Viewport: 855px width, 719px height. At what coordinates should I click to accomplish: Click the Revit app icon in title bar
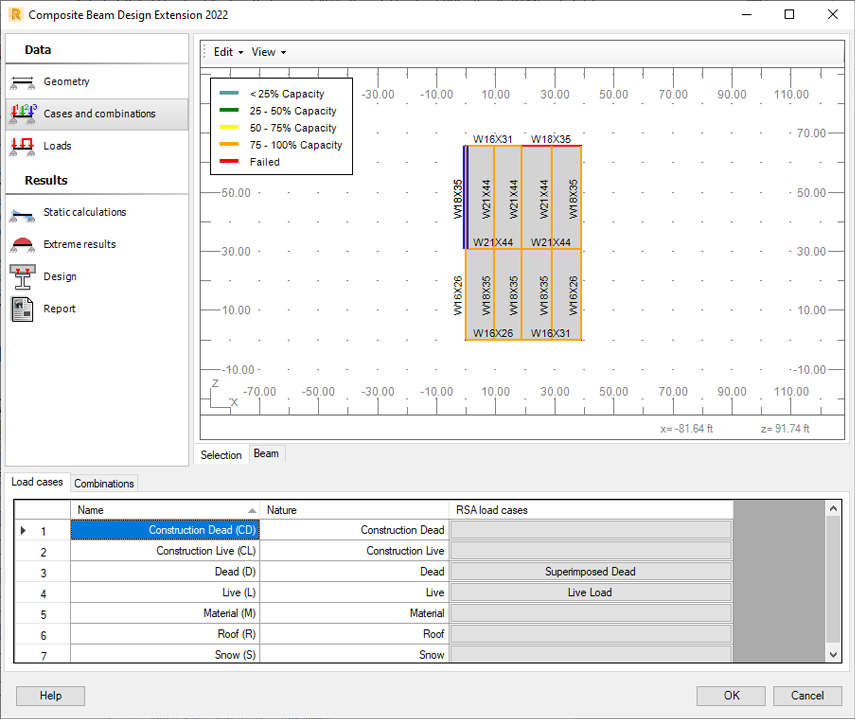pos(15,15)
